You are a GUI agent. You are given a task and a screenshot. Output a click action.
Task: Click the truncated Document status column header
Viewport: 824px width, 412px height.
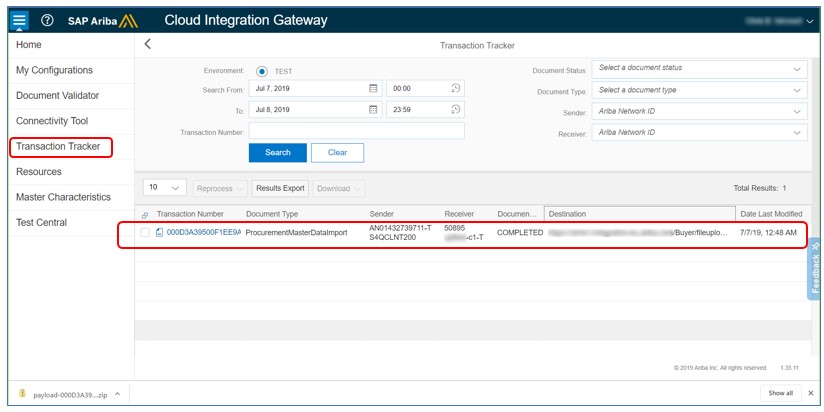(x=517, y=214)
